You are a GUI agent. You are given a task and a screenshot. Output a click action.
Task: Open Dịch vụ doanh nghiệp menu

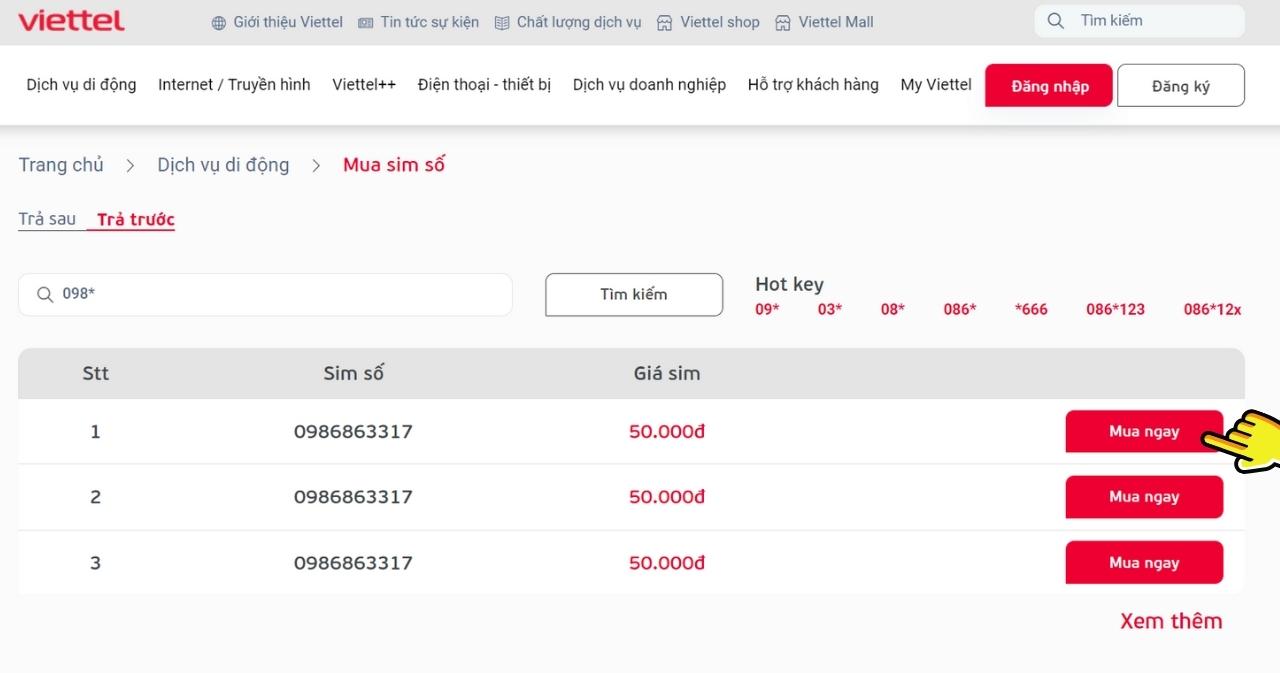pos(649,85)
